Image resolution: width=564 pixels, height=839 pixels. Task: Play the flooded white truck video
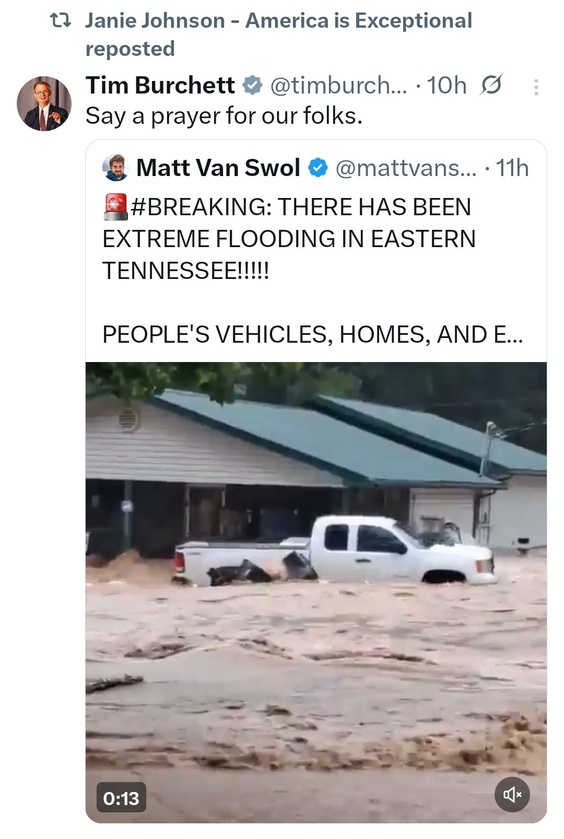(x=316, y=592)
